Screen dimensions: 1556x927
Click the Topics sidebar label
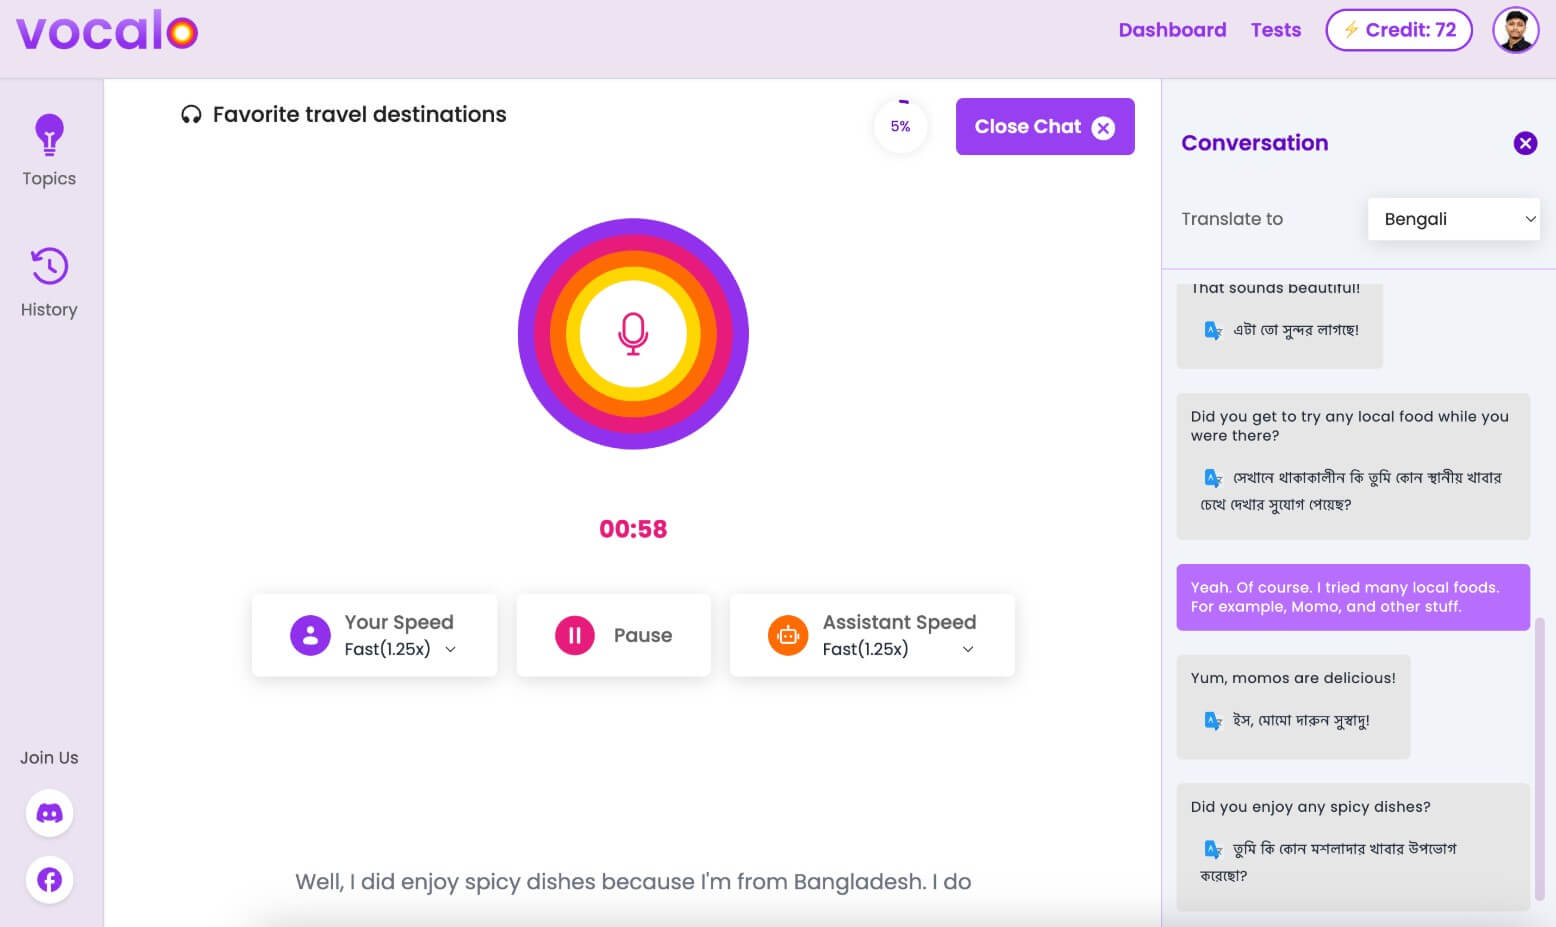point(49,178)
